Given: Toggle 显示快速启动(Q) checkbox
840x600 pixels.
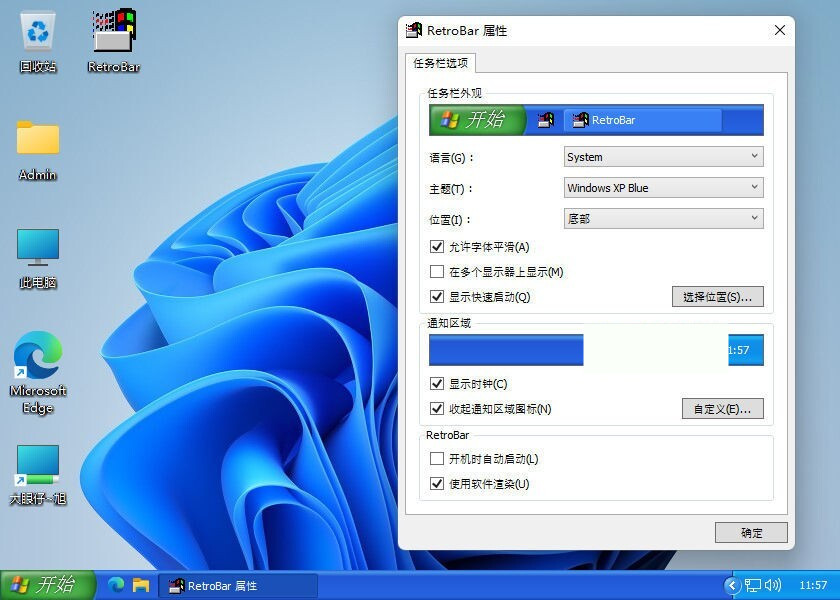Looking at the screenshot, I should coord(437,297).
